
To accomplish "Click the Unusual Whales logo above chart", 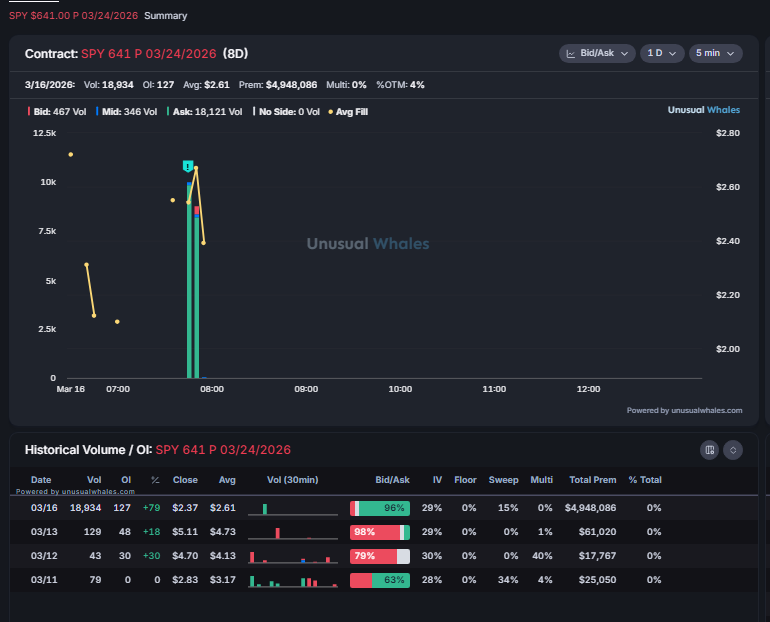I will [704, 110].
